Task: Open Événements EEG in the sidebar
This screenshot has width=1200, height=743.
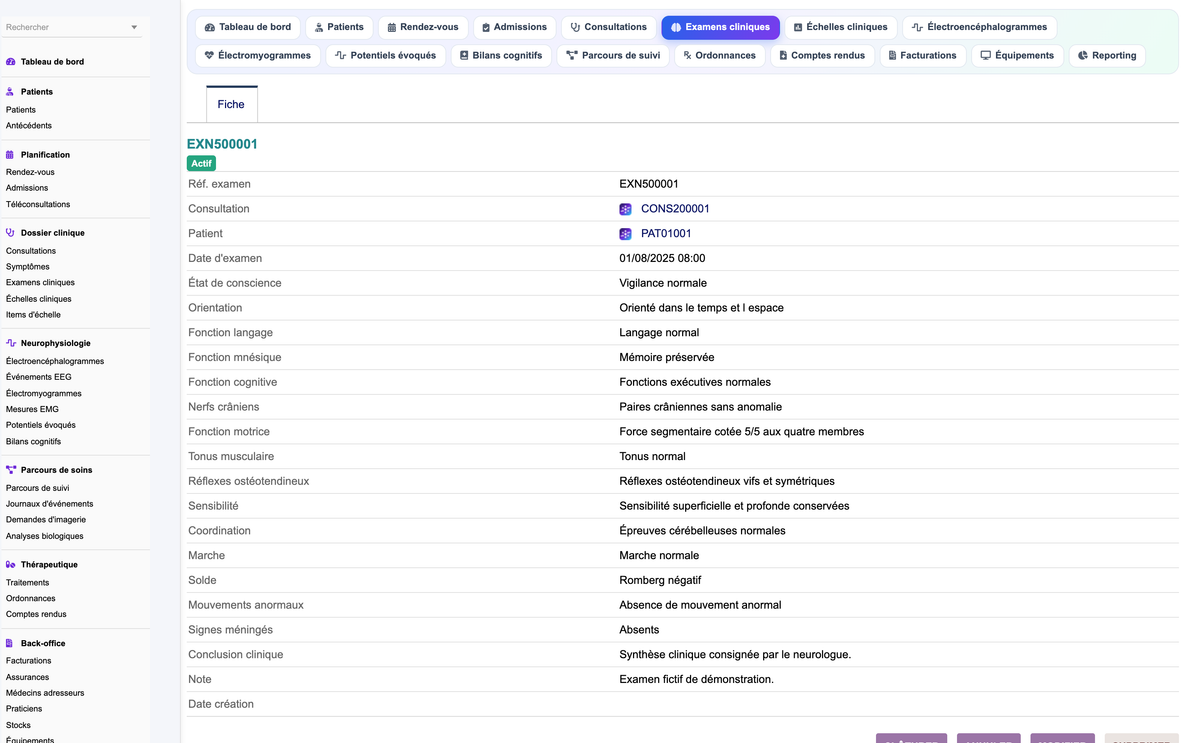Action: [39, 377]
